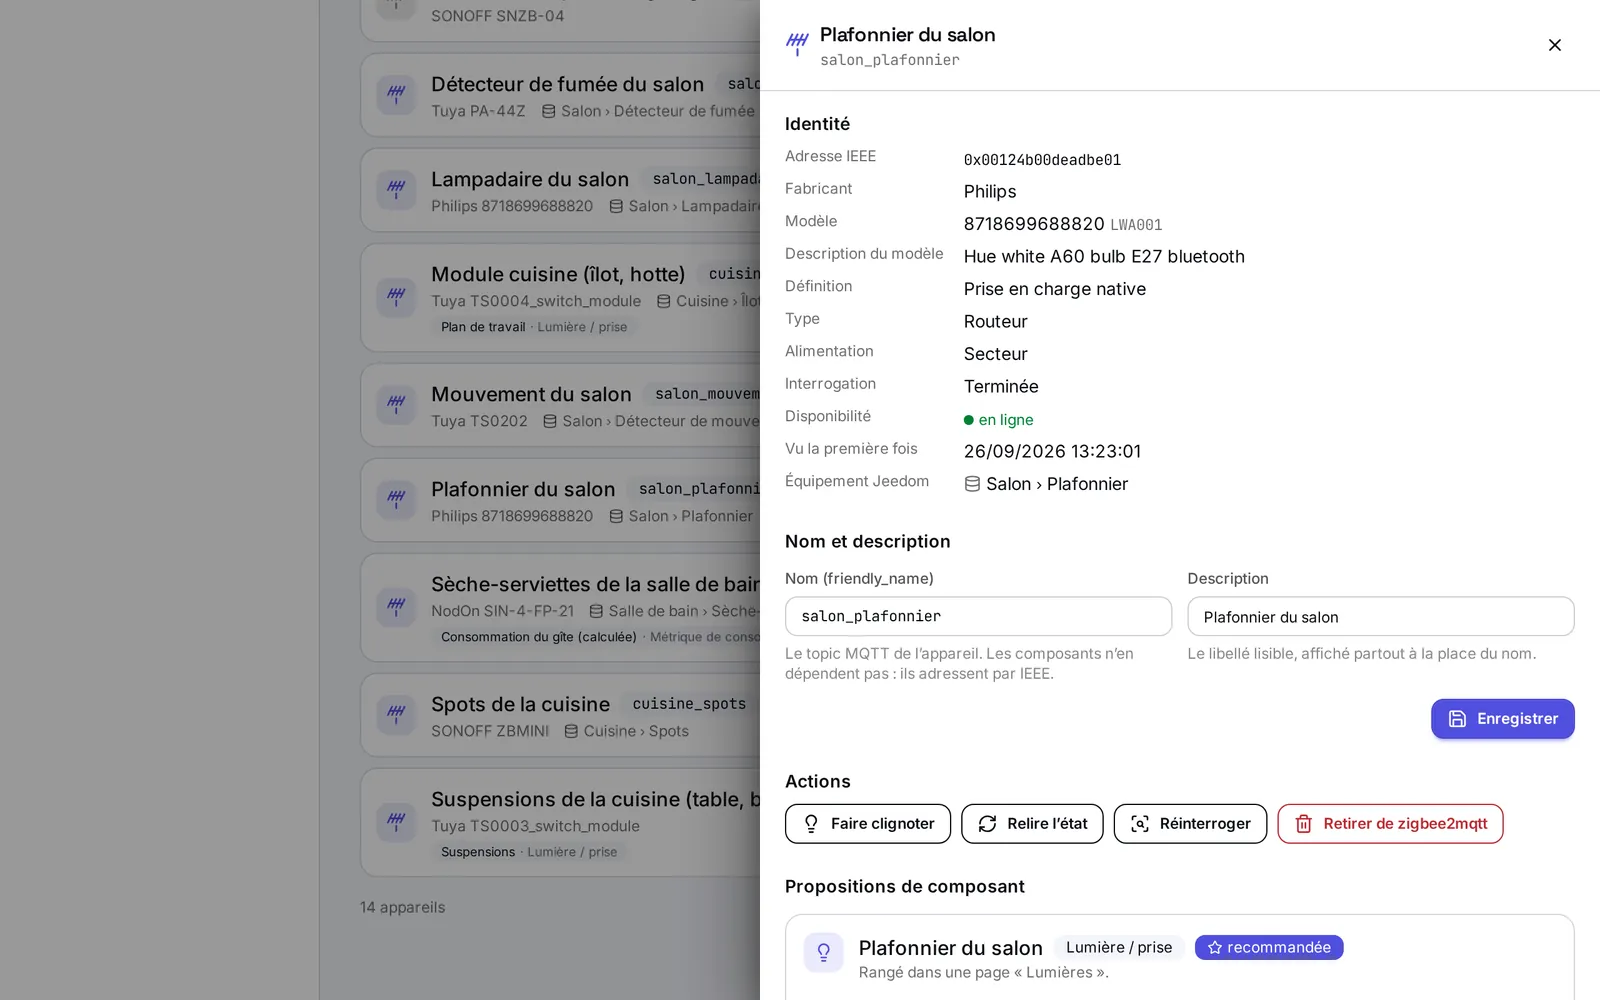Click the Zigbee icon of Sèche-serviettes row
Image resolution: width=1600 pixels, height=1000 pixels.
396,607
